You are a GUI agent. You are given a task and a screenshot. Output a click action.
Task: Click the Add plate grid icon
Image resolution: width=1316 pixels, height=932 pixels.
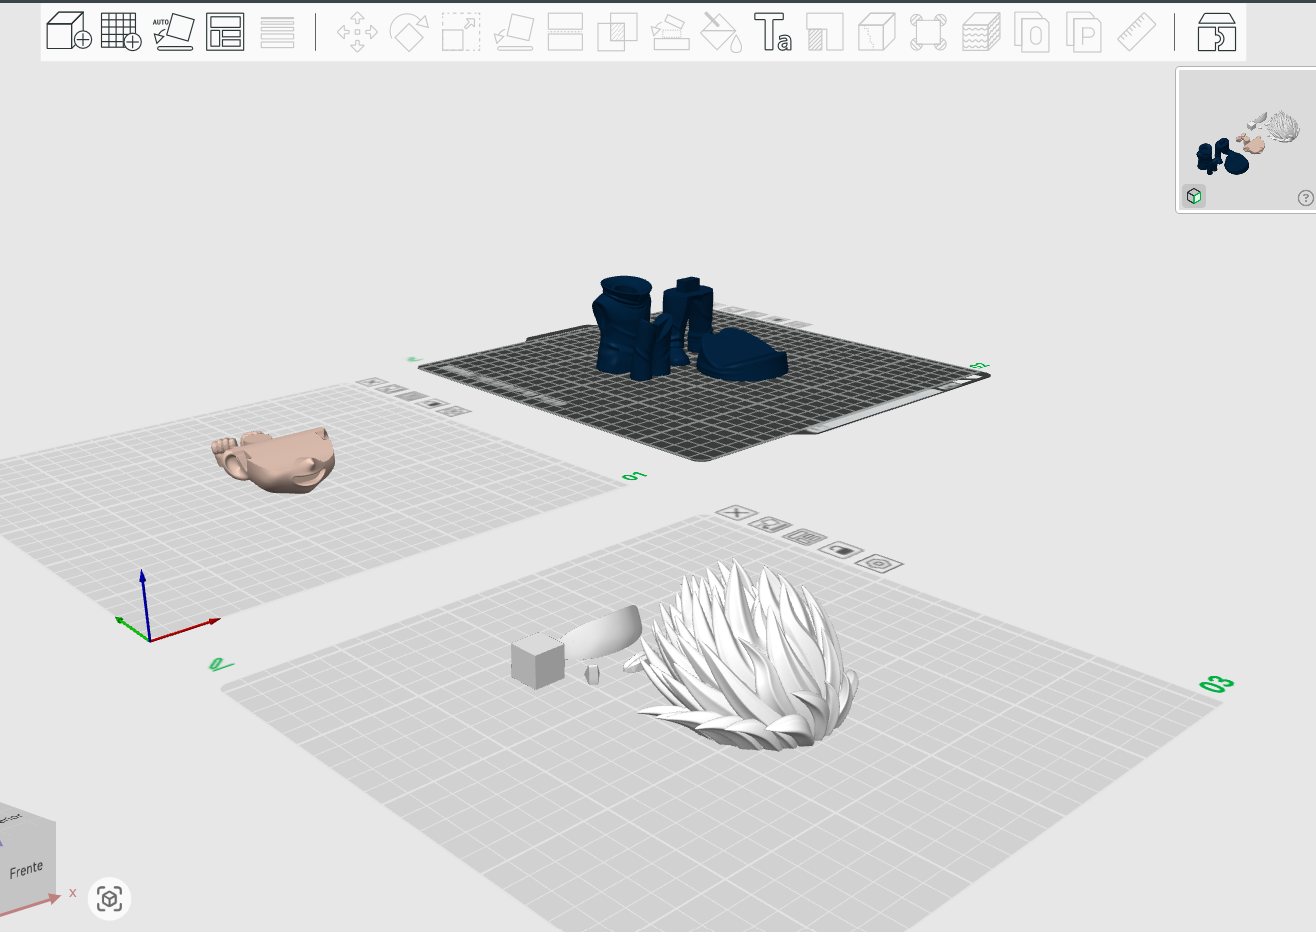[121, 32]
